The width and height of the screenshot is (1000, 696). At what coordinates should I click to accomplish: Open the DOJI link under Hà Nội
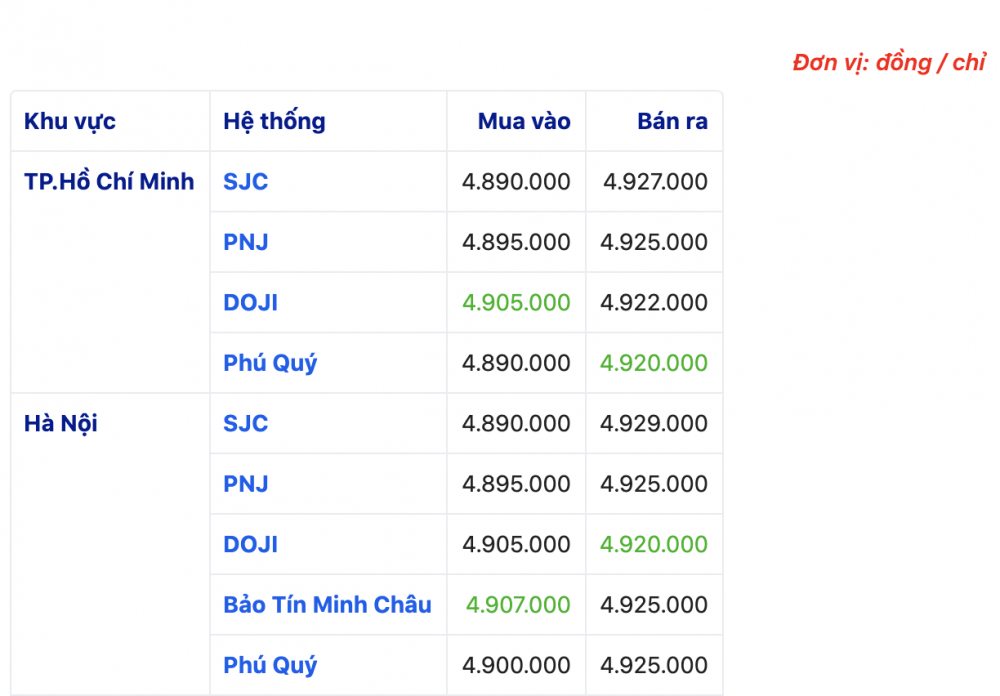(x=251, y=544)
